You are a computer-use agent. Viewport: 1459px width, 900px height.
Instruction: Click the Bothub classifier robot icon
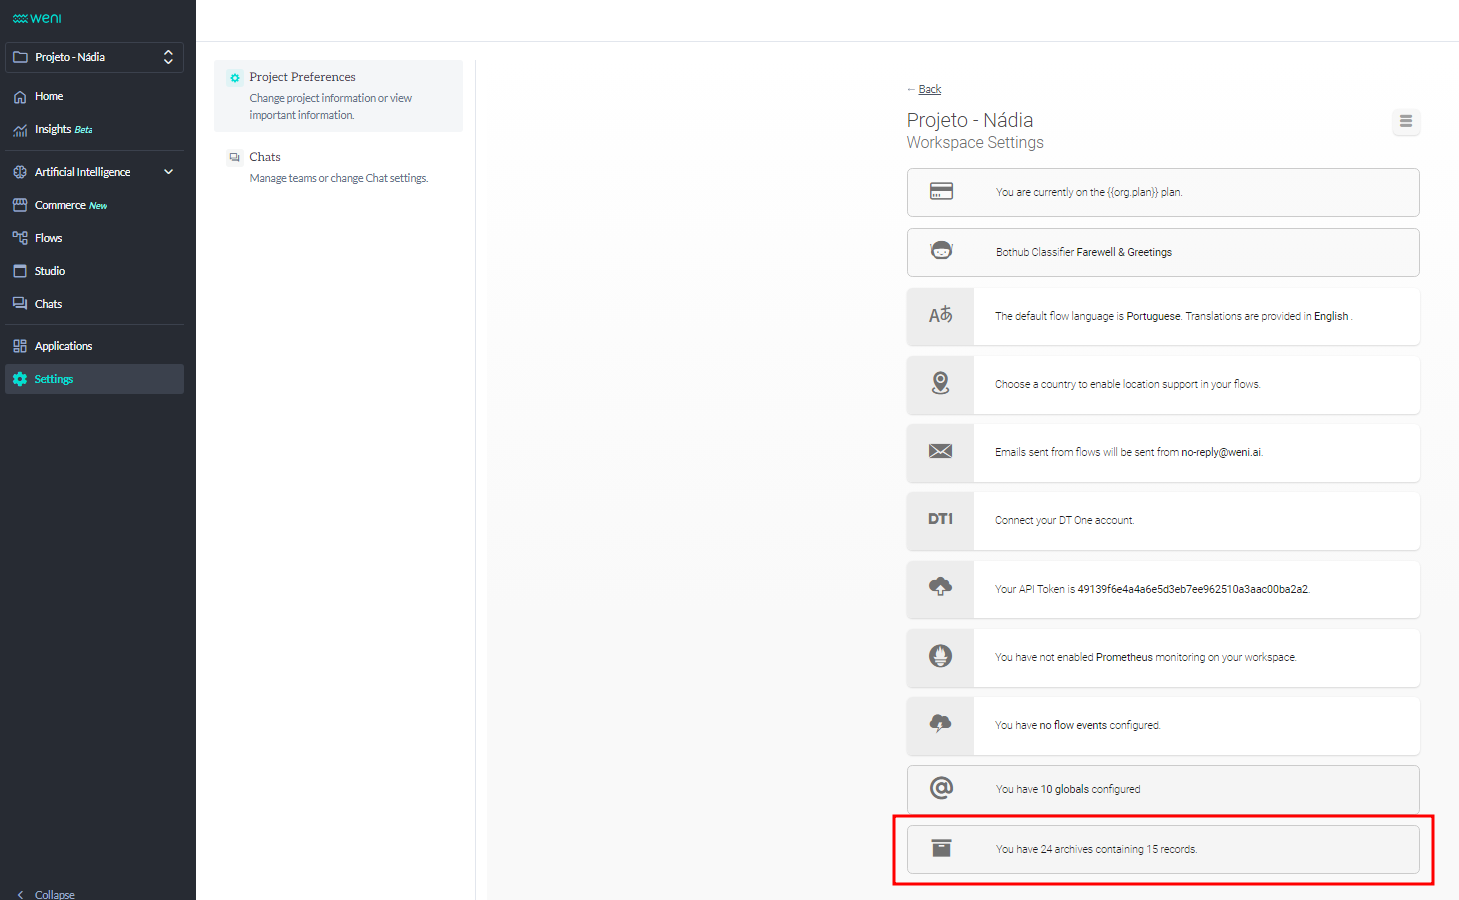pos(941,252)
